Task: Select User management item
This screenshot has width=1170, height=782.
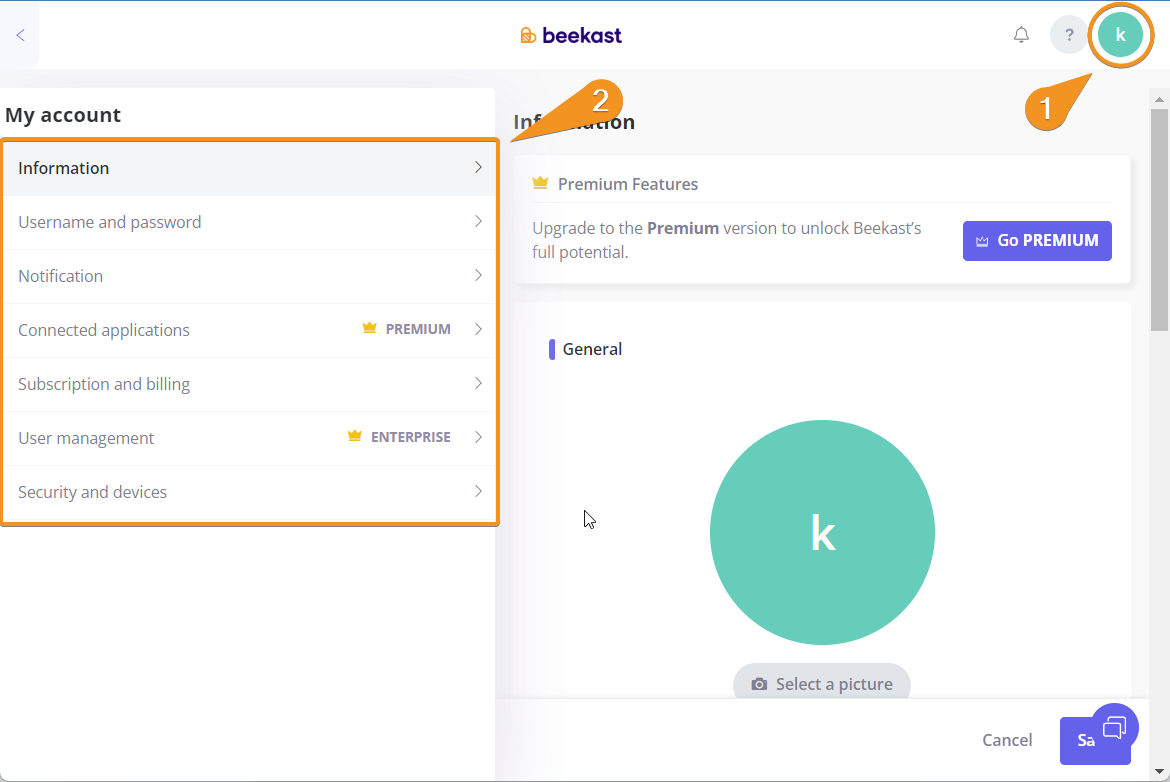Action: point(250,438)
